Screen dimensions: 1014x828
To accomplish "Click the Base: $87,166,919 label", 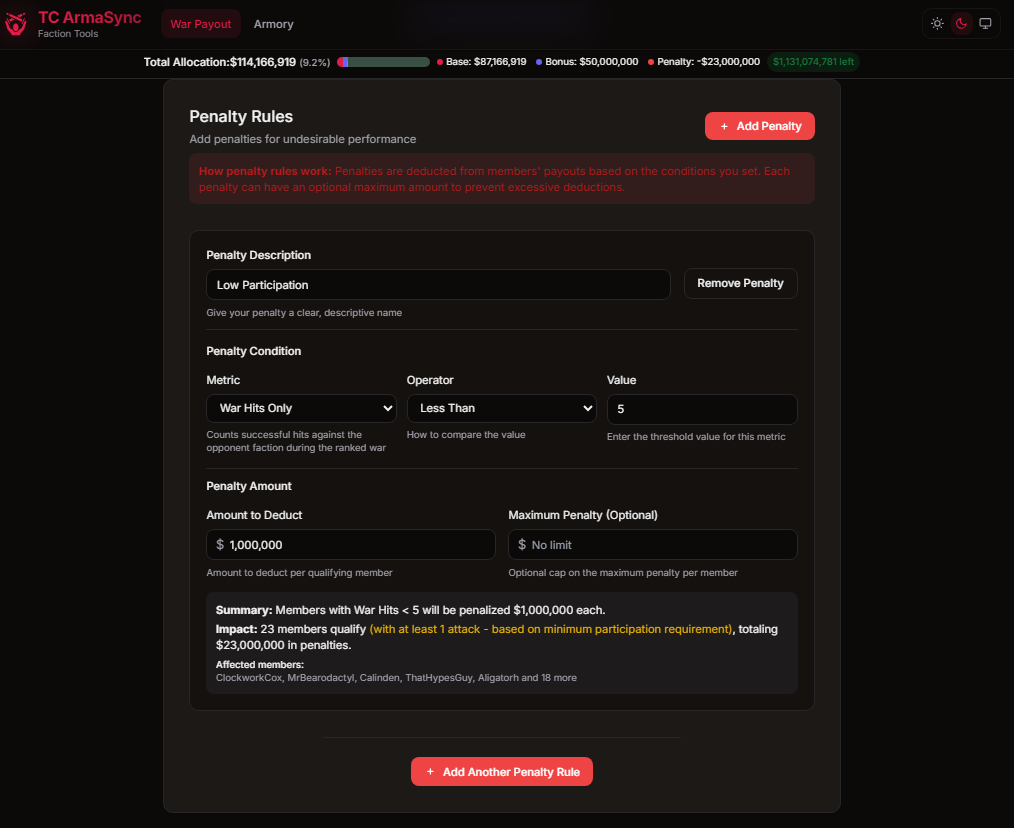I will click(482, 62).
